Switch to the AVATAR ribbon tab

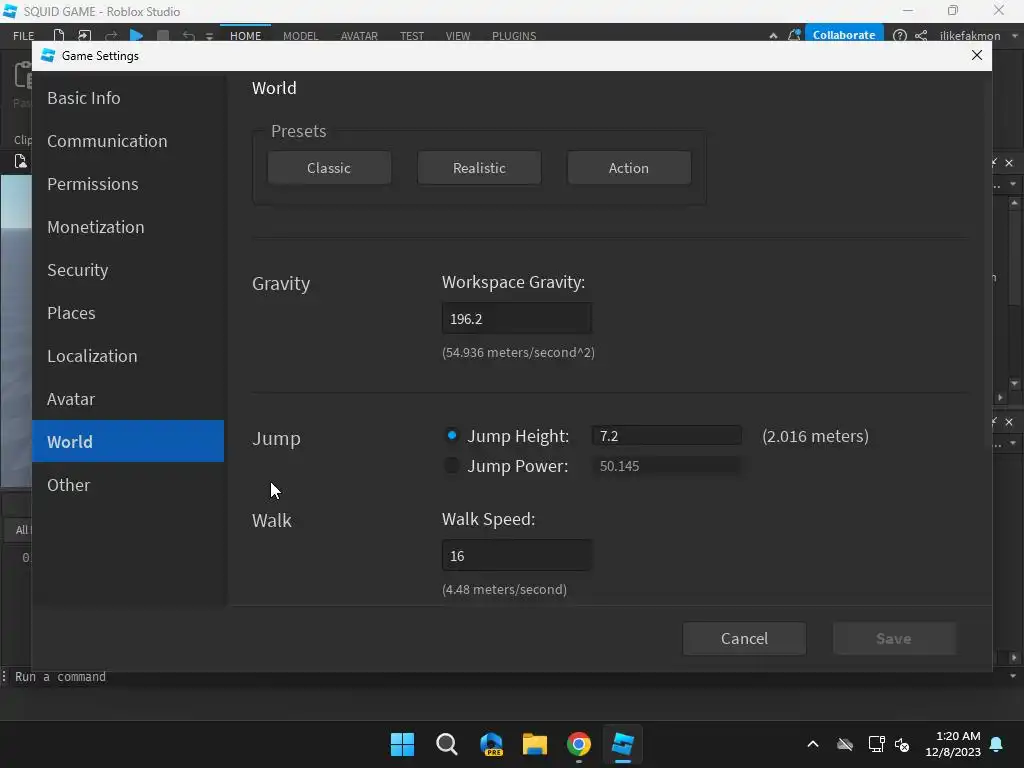tap(359, 36)
